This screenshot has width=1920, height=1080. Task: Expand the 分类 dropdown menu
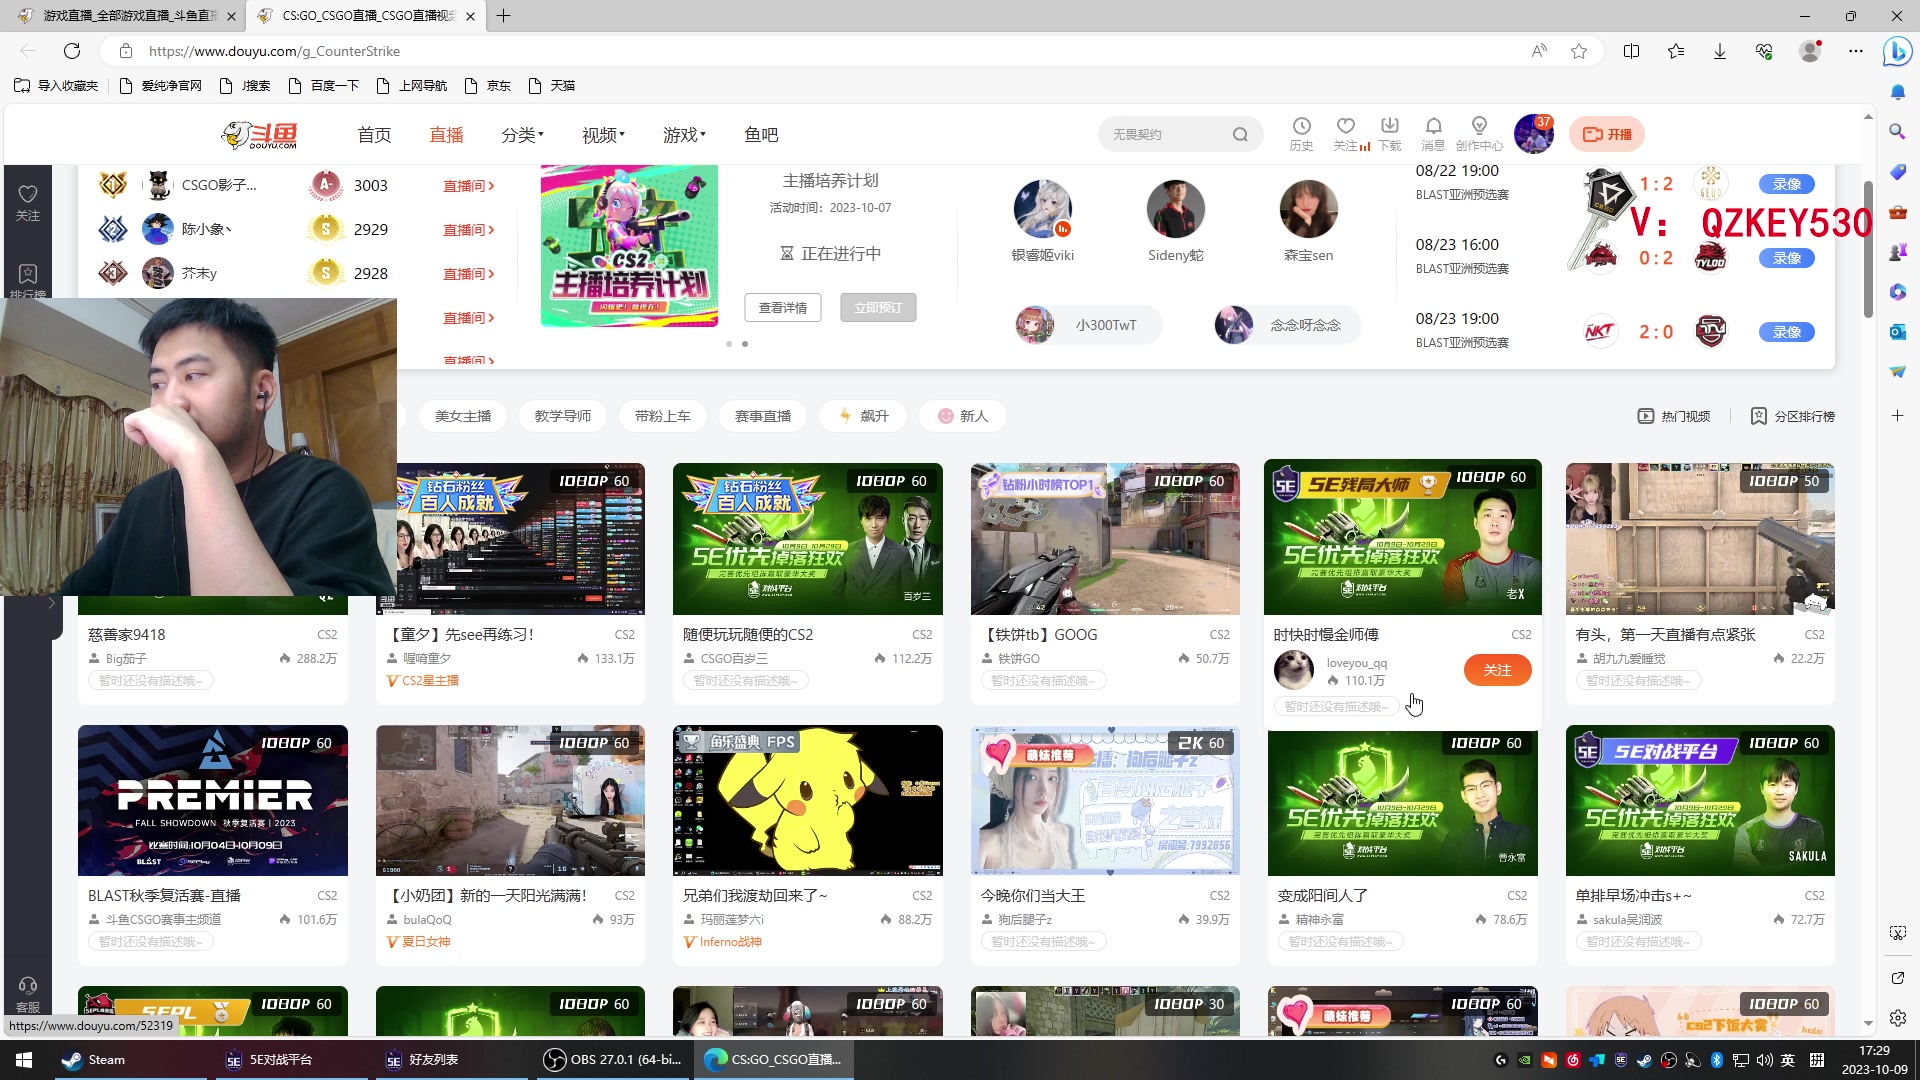click(x=523, y=135)
